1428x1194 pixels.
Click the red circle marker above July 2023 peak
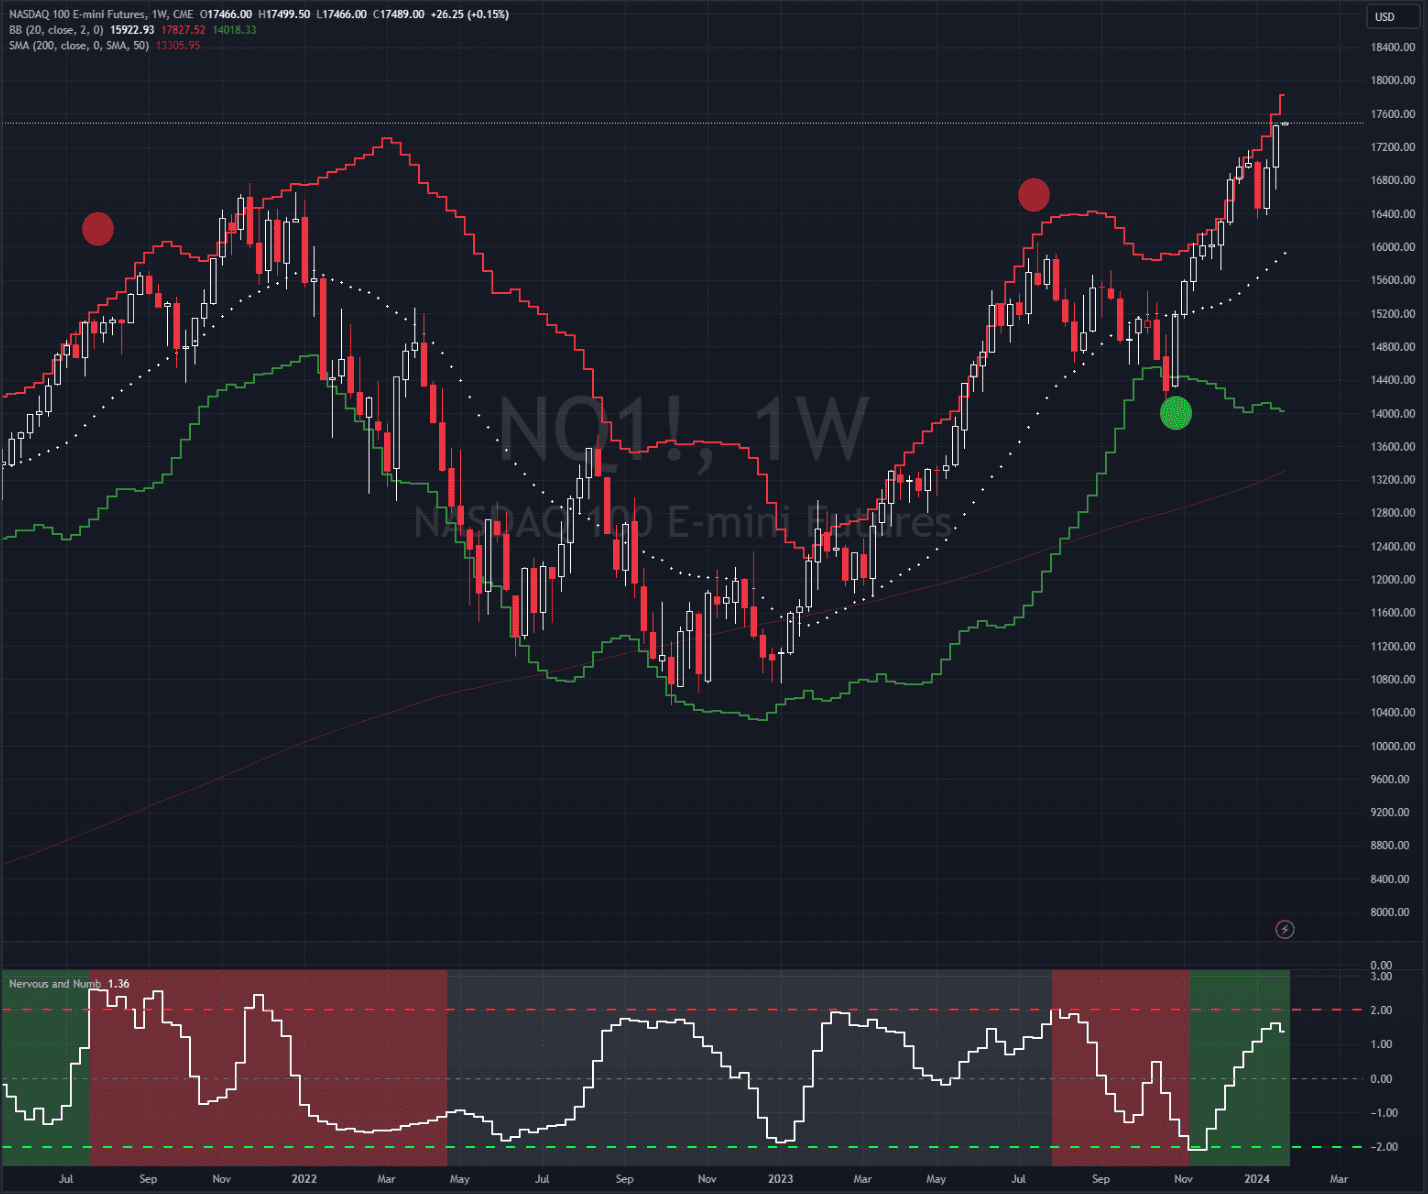tap(1034, 195)
